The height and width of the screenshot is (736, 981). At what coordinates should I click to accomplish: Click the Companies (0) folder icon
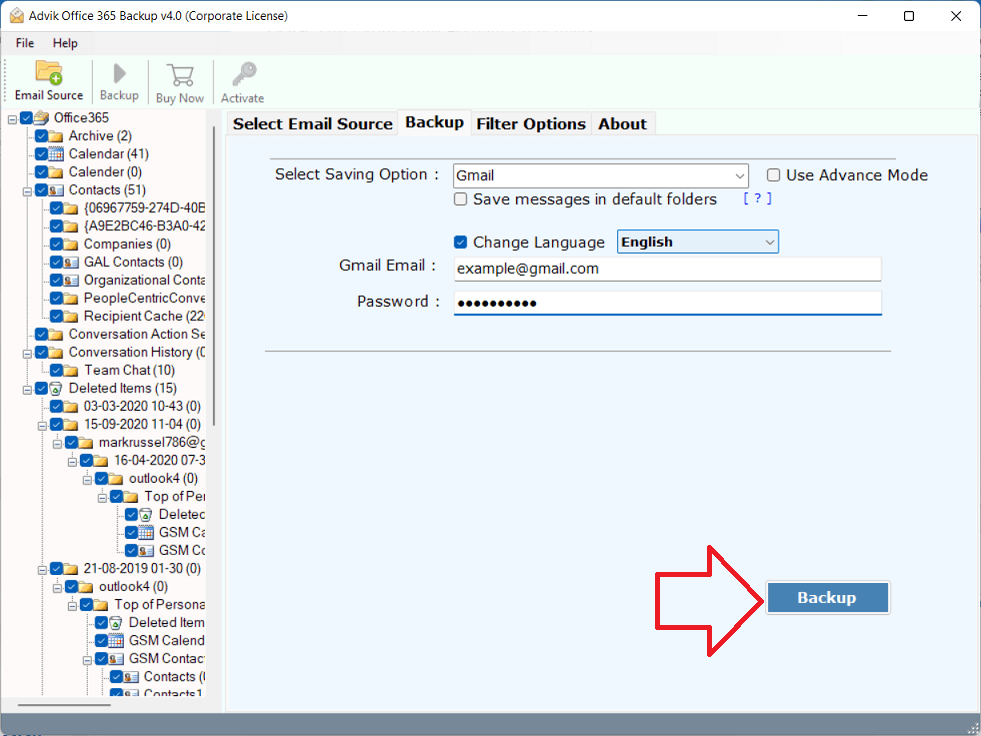tap(71, 244)
